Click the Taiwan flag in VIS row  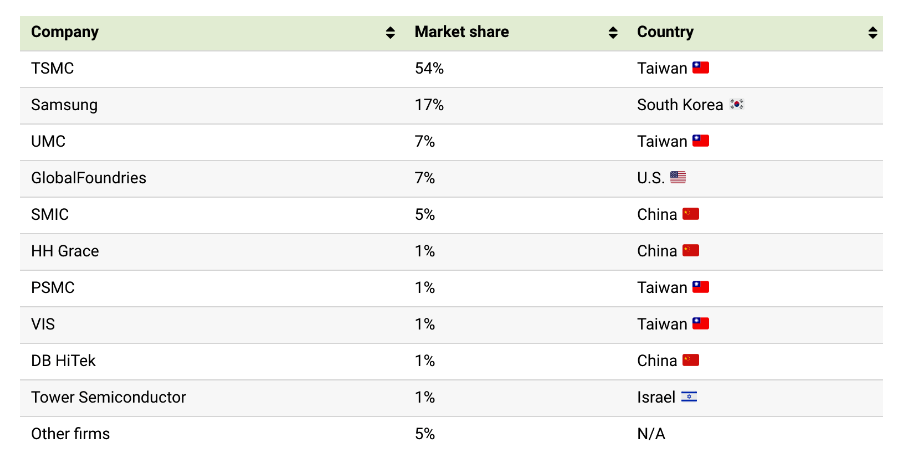click(700, 324)
